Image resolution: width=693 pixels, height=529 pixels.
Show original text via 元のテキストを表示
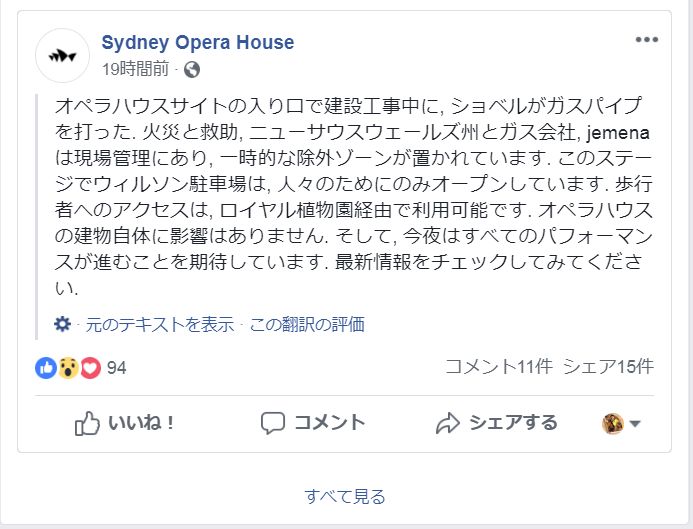pos(159,324)
